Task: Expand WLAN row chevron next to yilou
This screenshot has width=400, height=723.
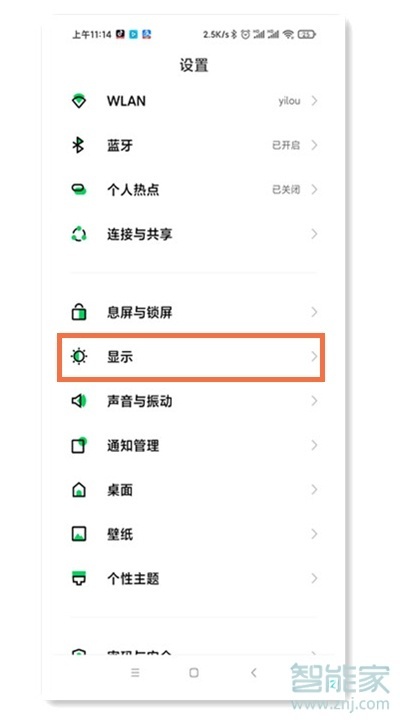Action: (x=314, y=101)
